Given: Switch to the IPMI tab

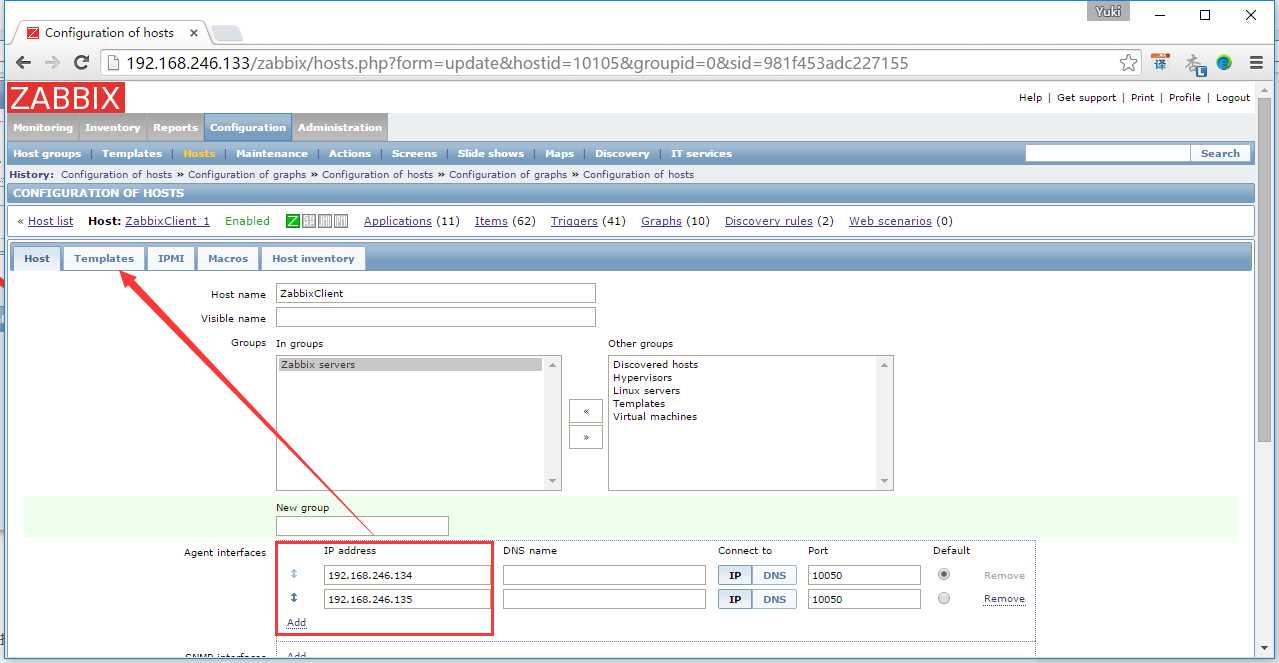Looking at the screenshot, I should click(x=171, y=258).
